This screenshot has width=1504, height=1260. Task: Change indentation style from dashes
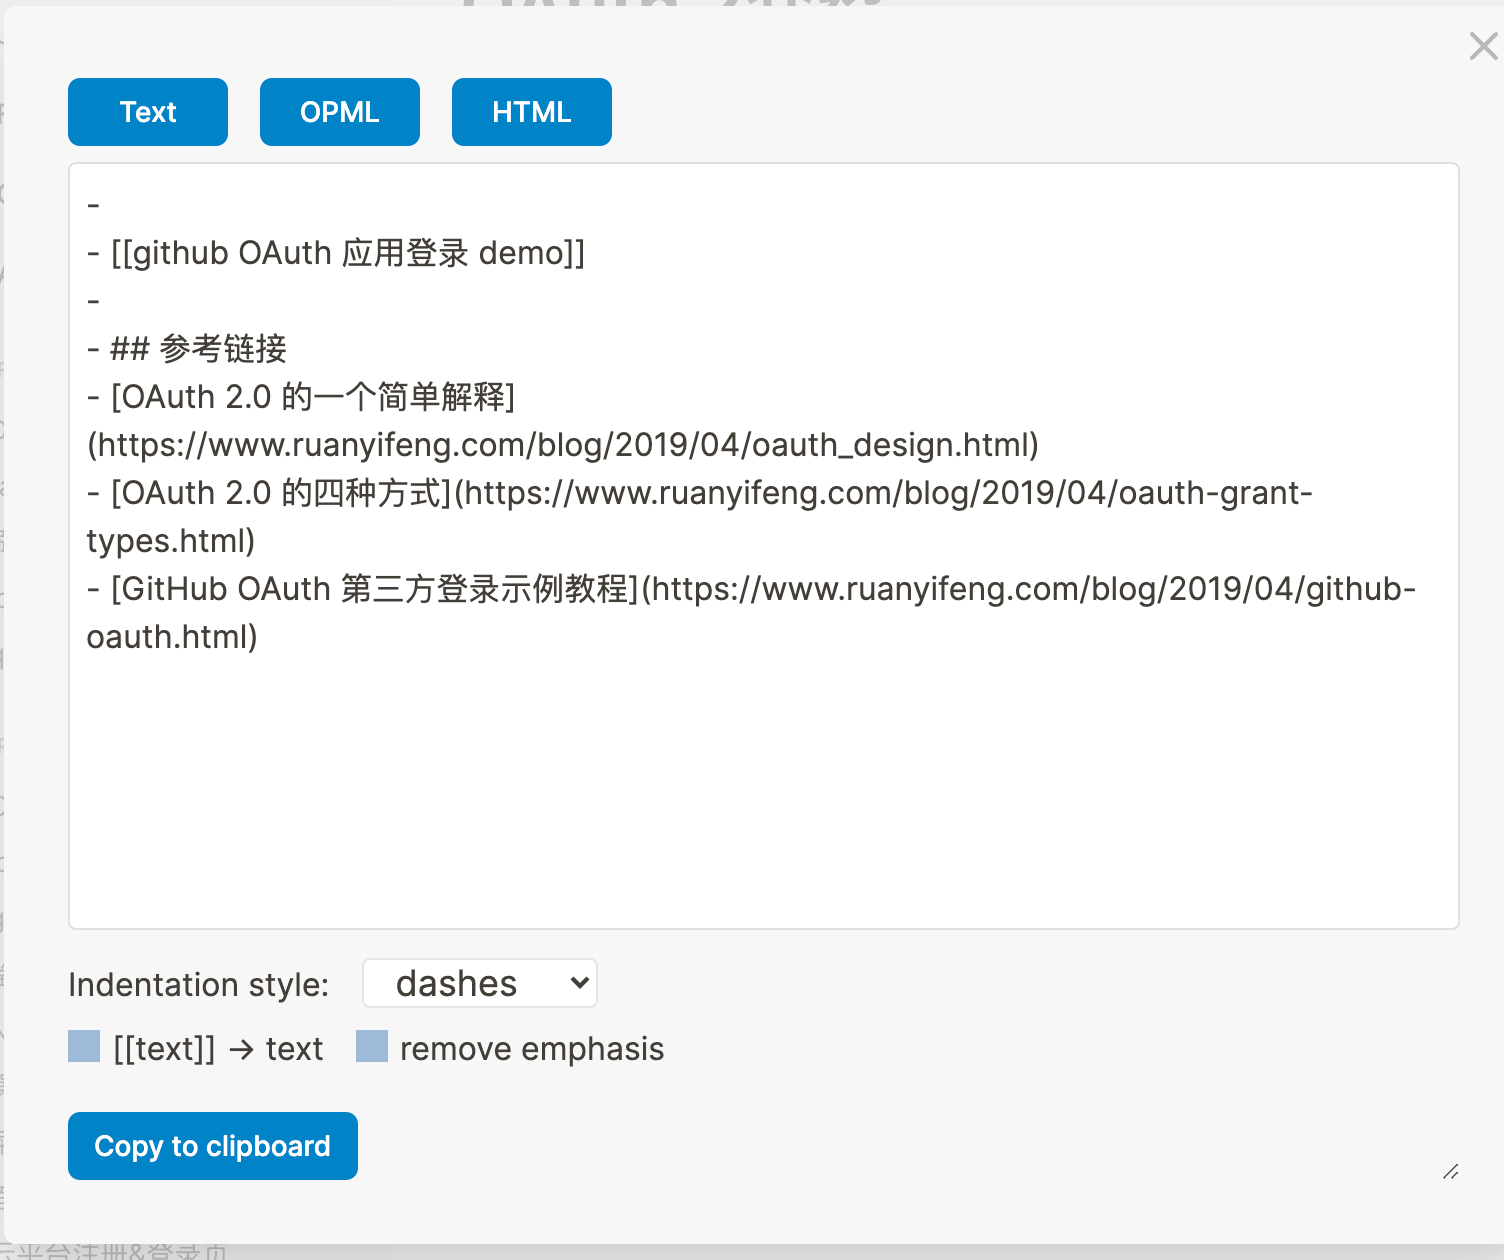tap(479, 983)
